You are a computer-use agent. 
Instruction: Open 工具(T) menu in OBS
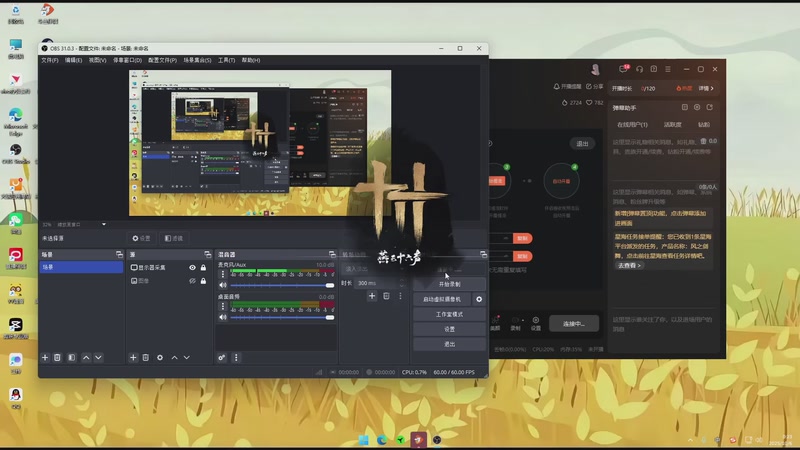(x=227, y=60)
